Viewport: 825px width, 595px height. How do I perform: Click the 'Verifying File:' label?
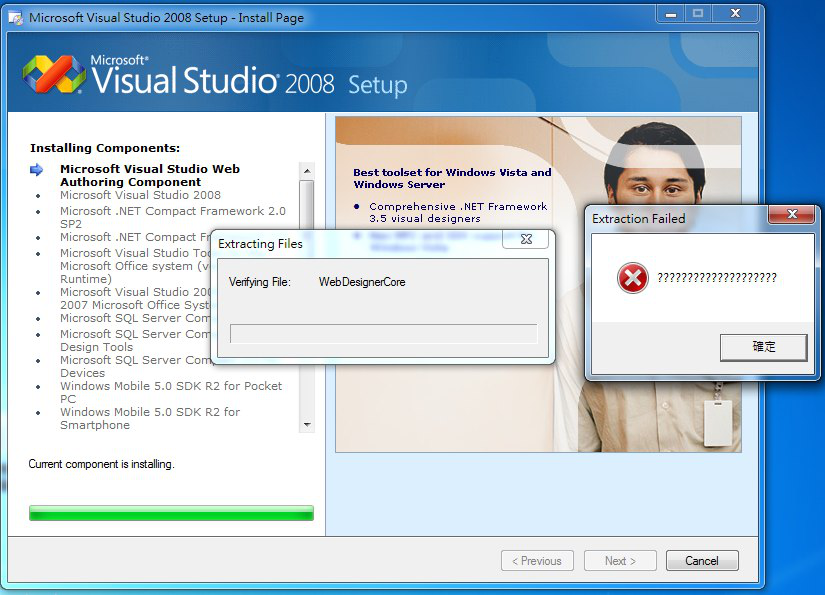click(x=259, y=282)
